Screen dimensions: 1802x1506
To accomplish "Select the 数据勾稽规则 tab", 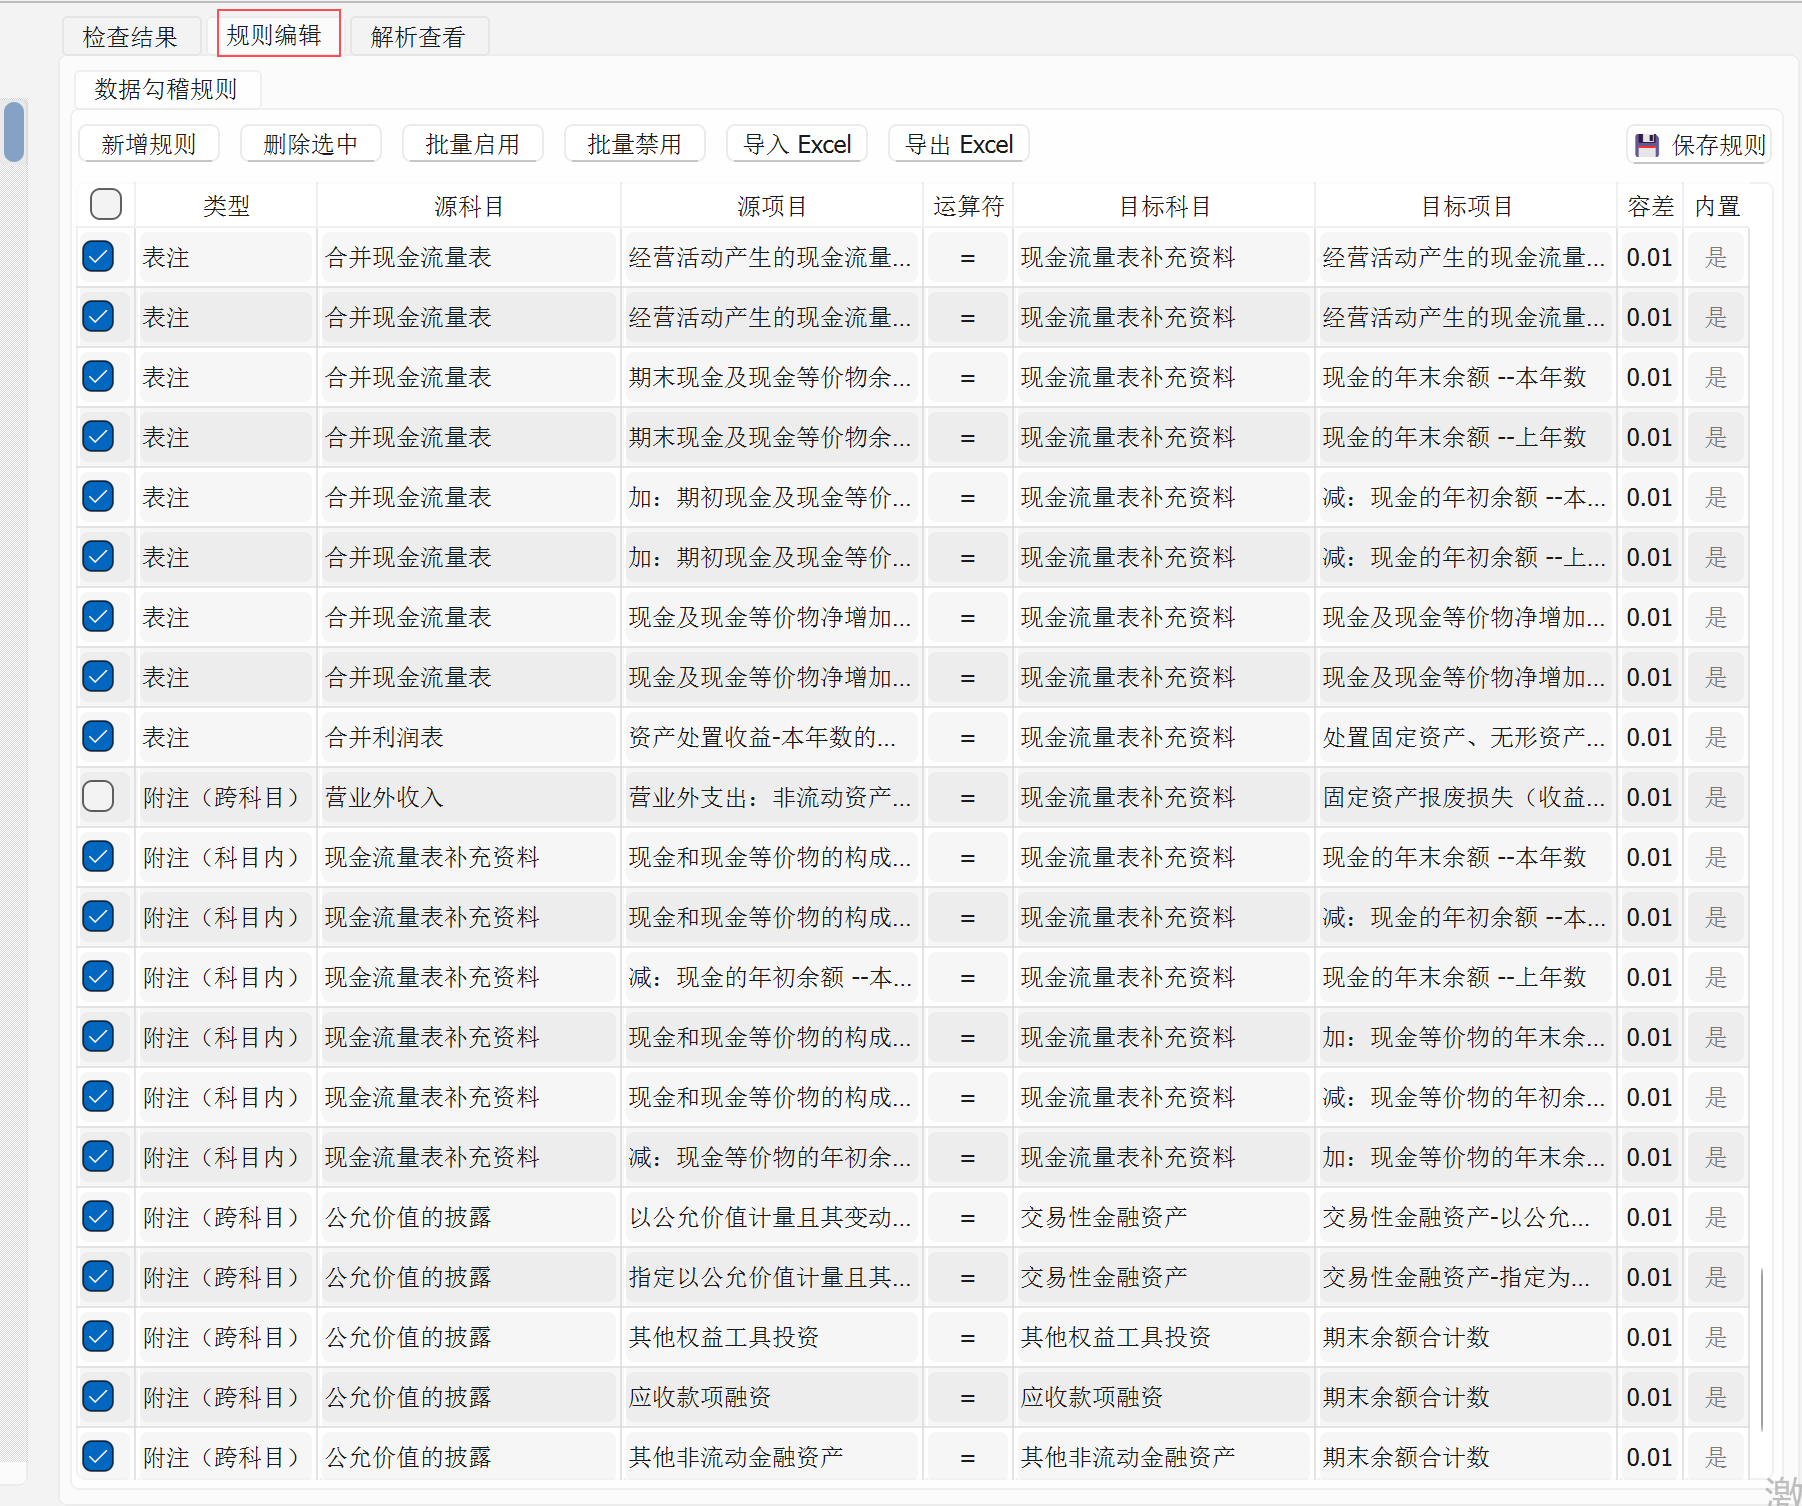I will (166, 89).
